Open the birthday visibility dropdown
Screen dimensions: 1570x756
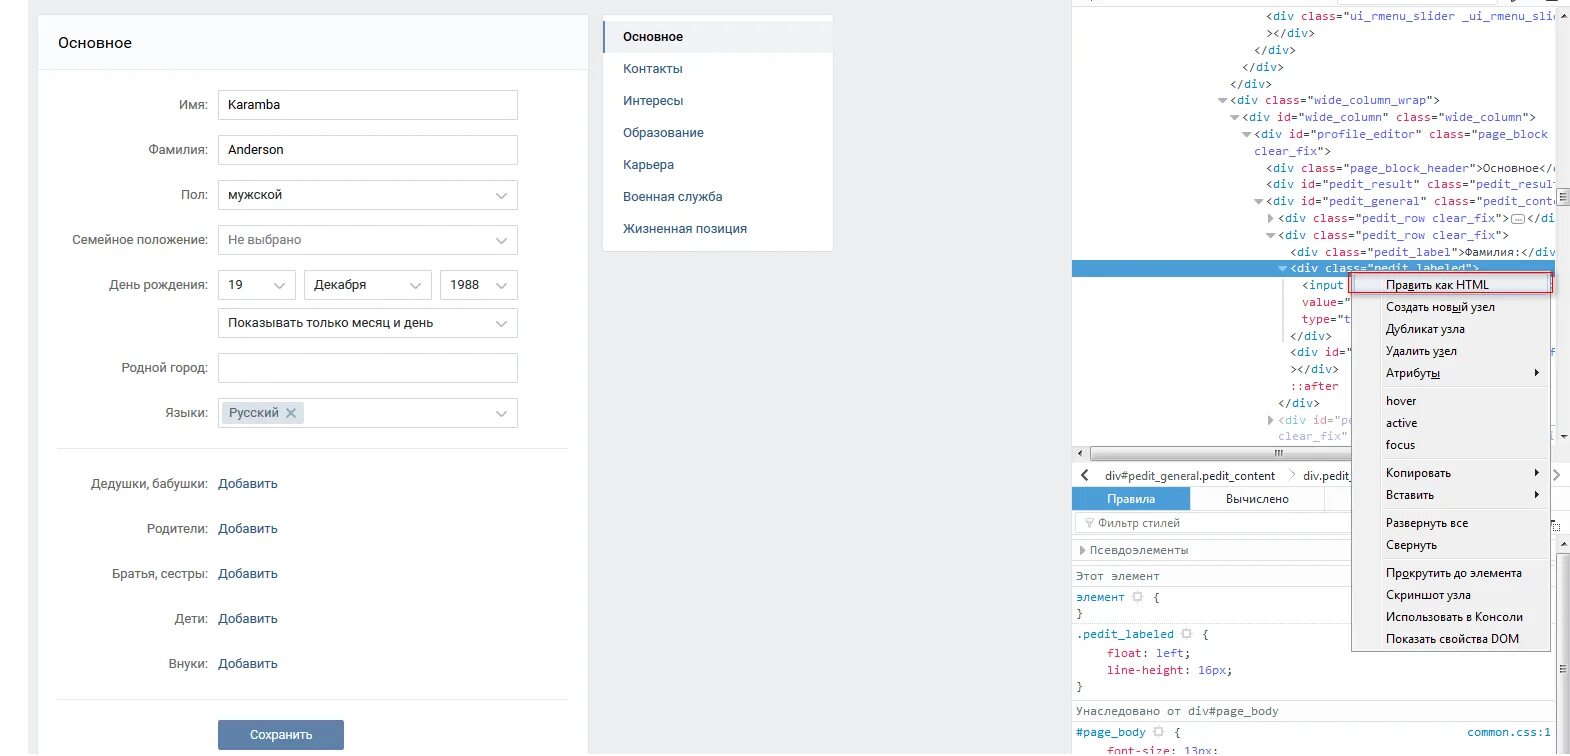[x=368, y=323]
